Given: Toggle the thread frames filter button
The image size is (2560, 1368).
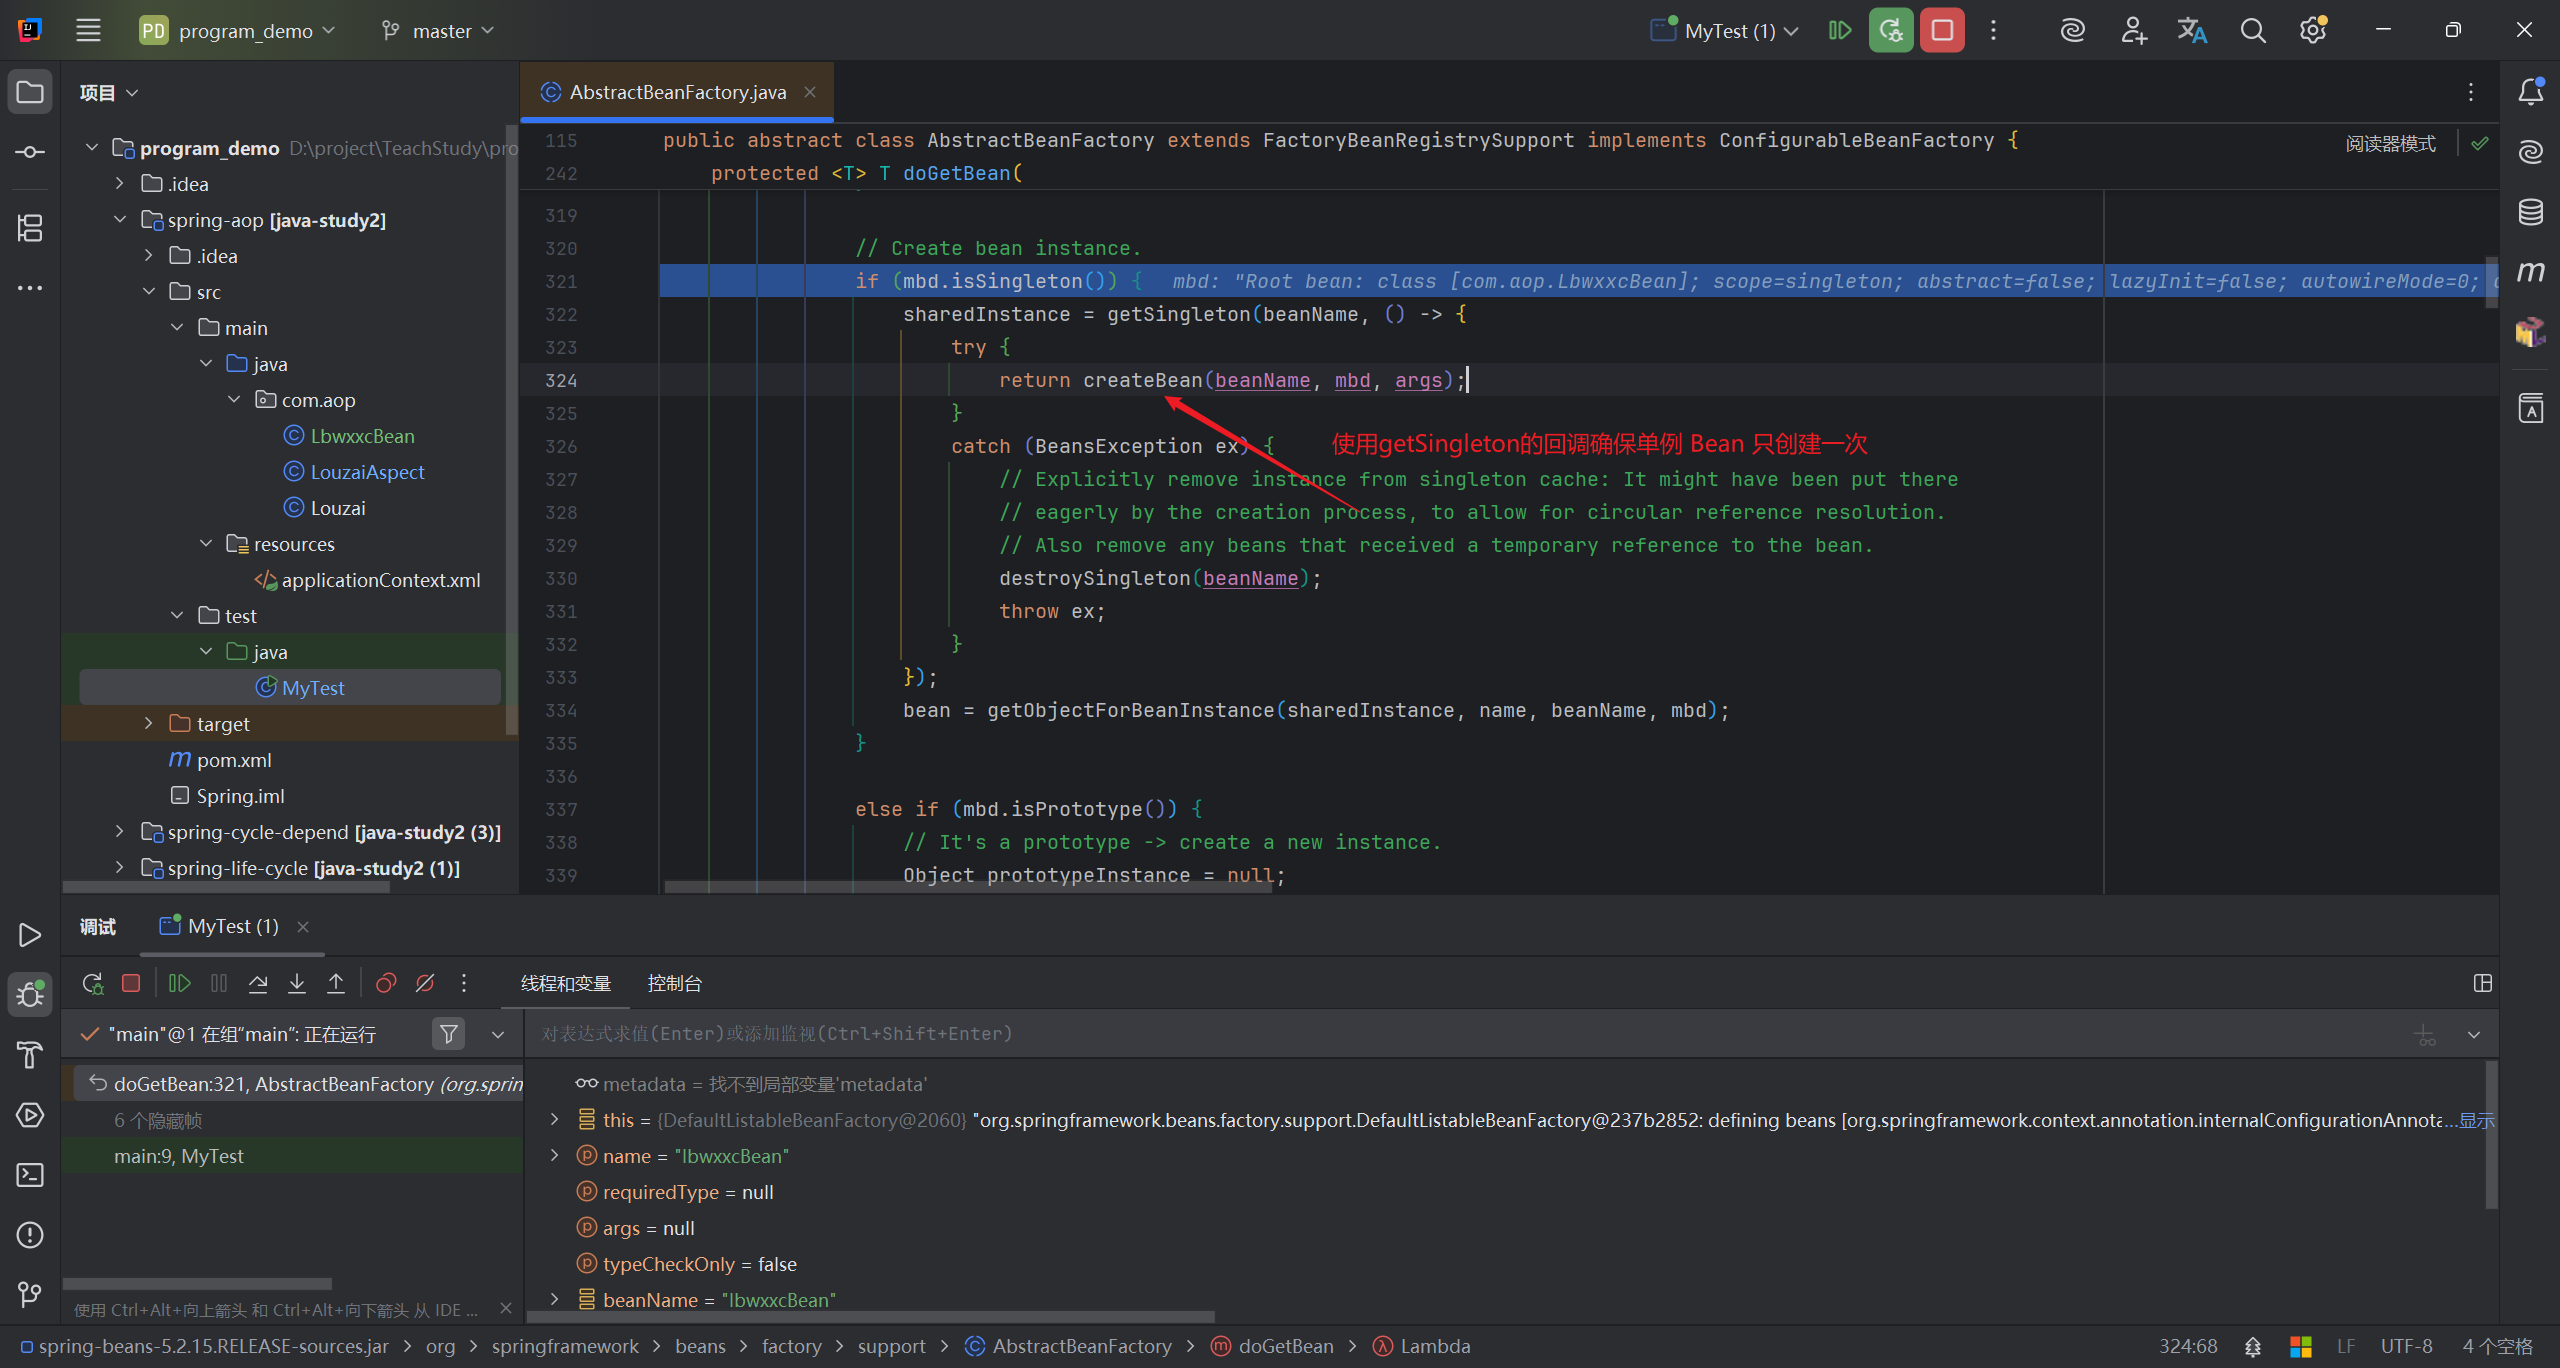Looking at the screenshot, I should (x=449, y=1034).
